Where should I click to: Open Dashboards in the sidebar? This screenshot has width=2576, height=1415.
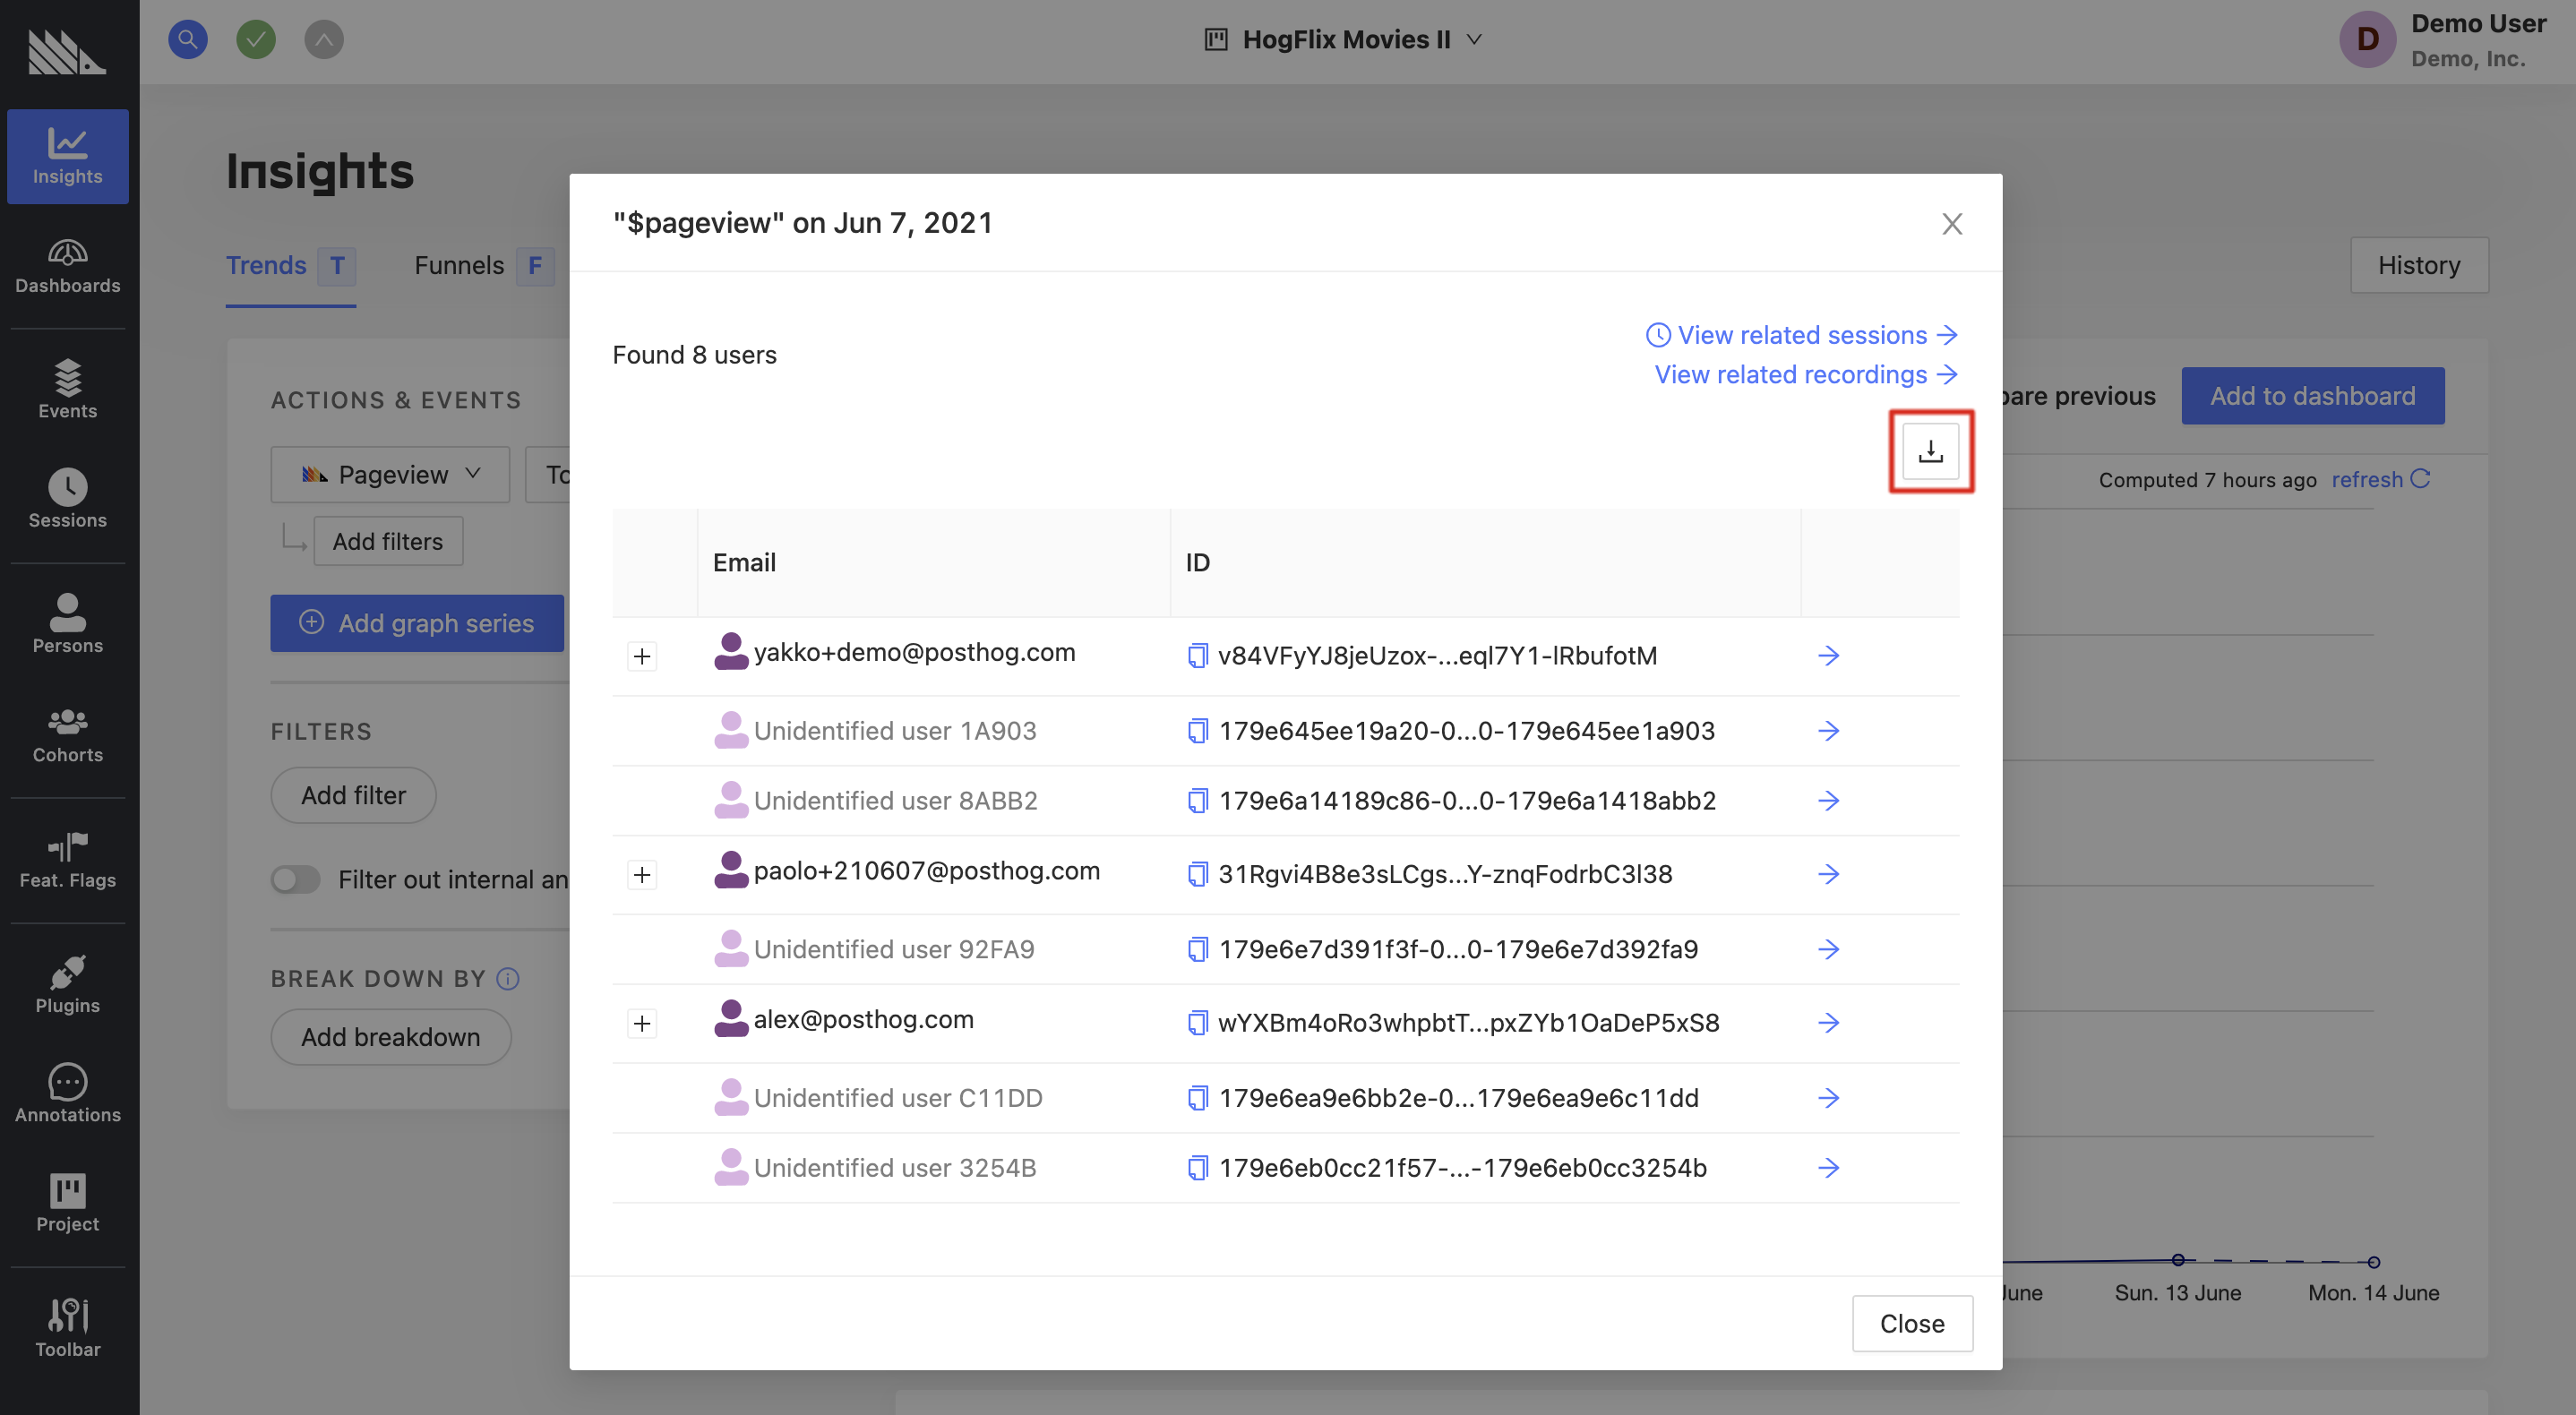(68, 266)
